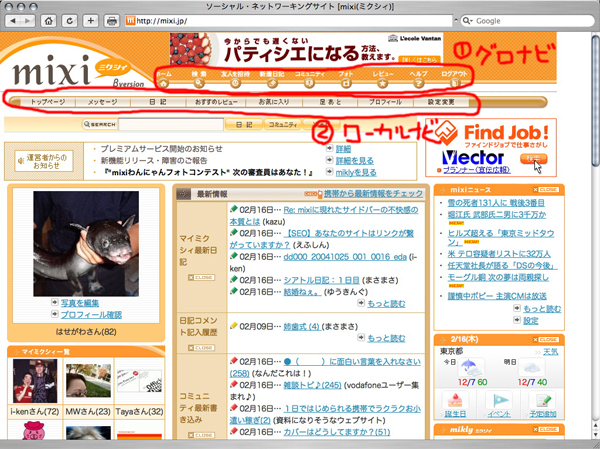Click the コミュニティ community icon in top navigation
This screenshot has height=449, width=600.
(x=309, y=83)
